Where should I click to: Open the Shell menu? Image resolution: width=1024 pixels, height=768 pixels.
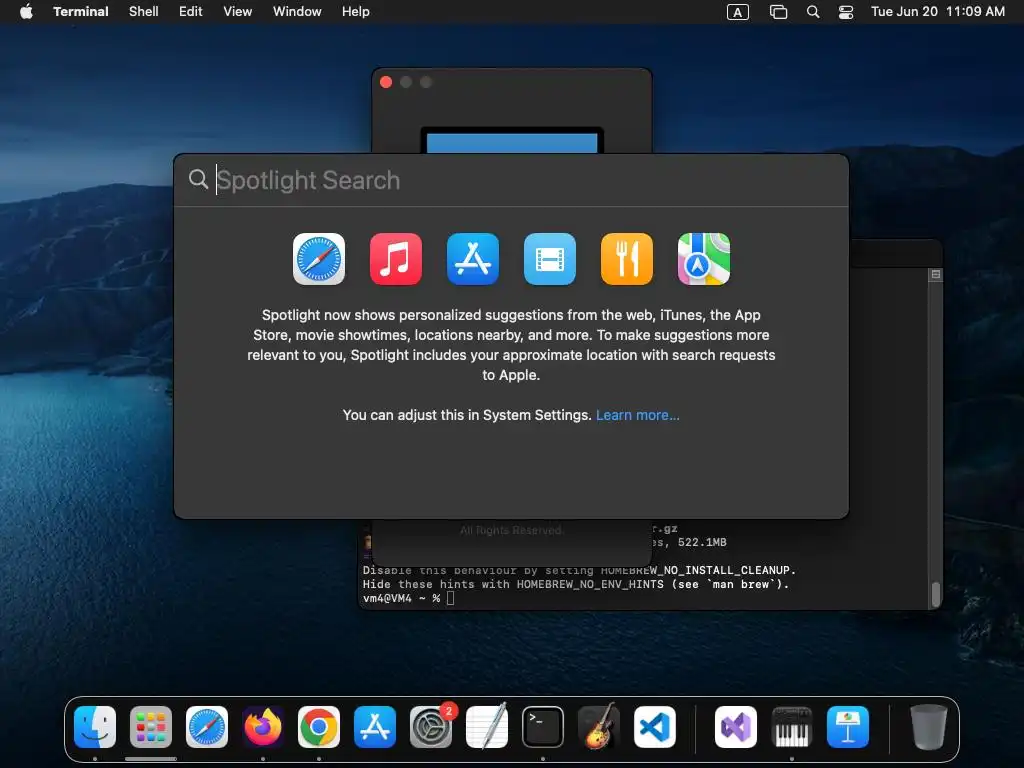coord(144,12)
